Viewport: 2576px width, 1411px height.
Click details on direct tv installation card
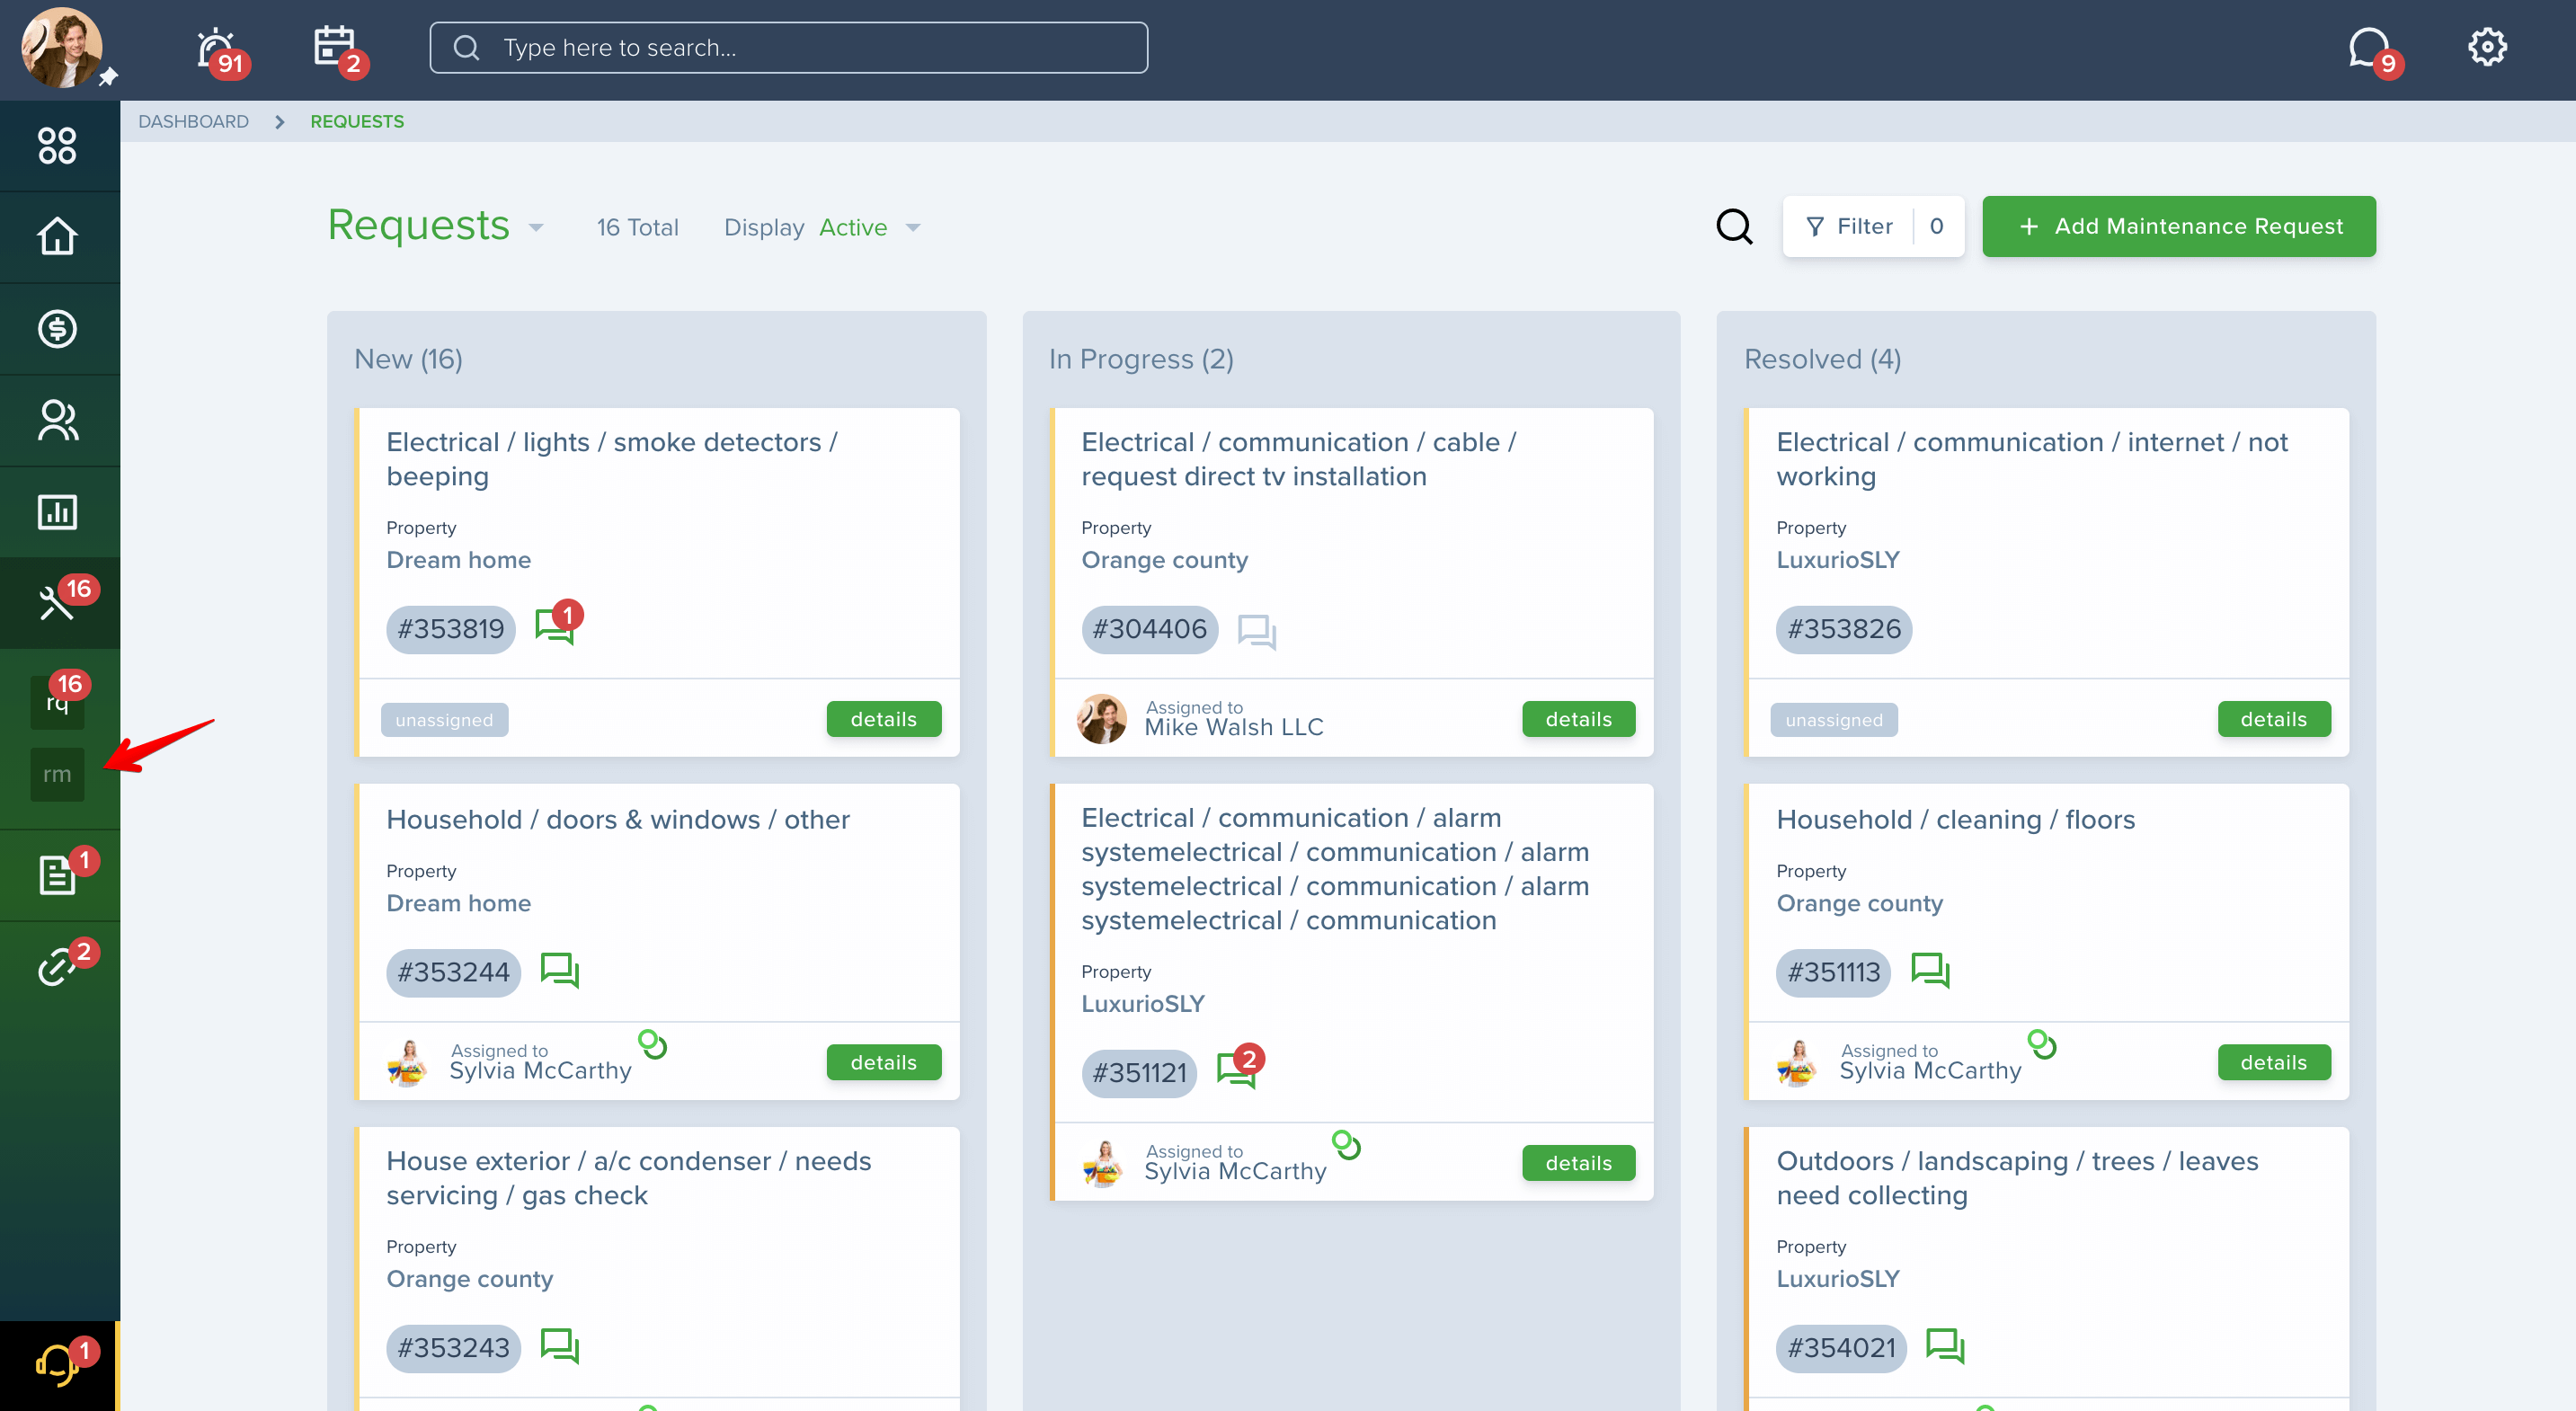point(1578,719)
